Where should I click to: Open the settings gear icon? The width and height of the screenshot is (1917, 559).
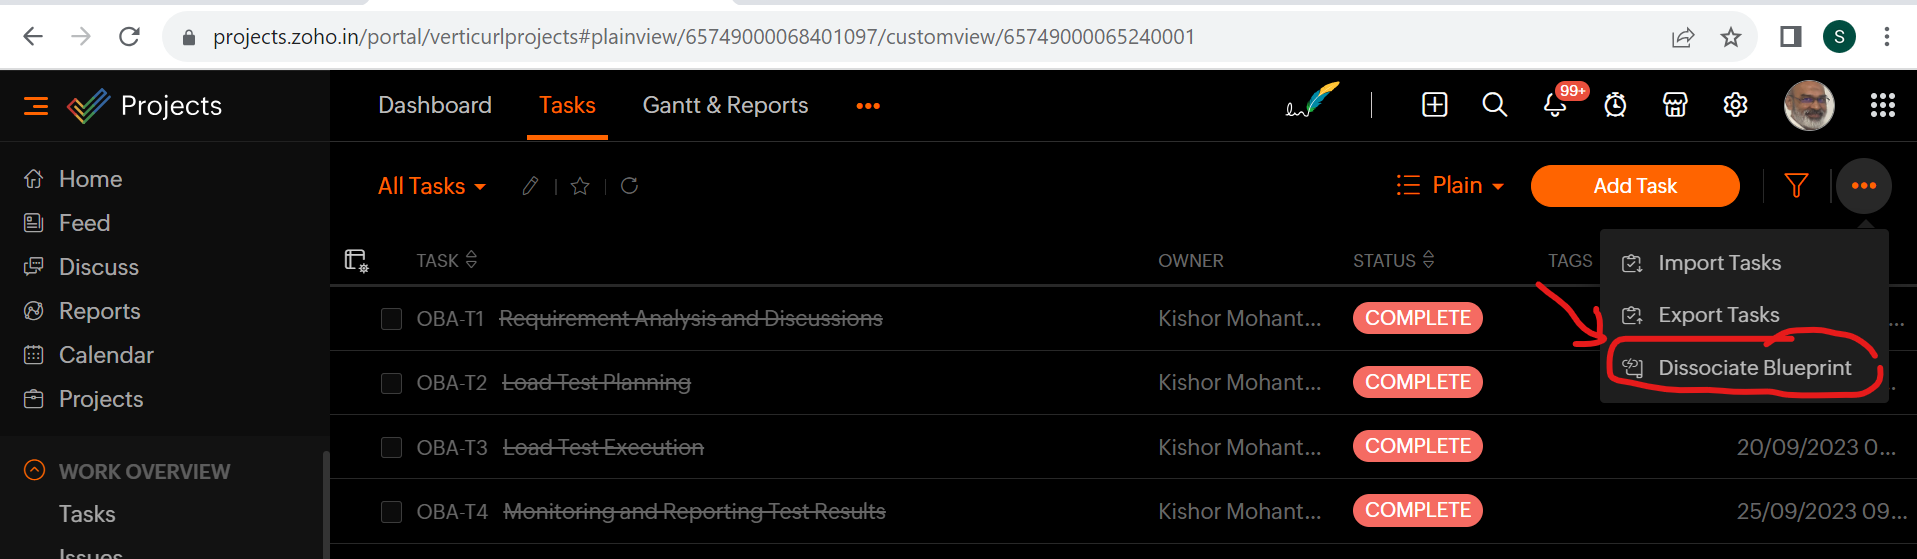pyautogui.click(x=1735, y=105)
